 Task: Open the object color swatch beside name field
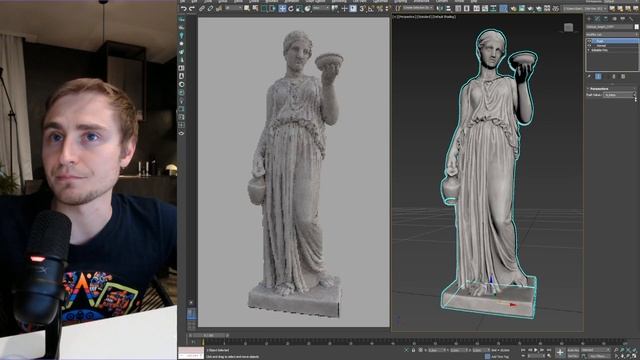636,27
